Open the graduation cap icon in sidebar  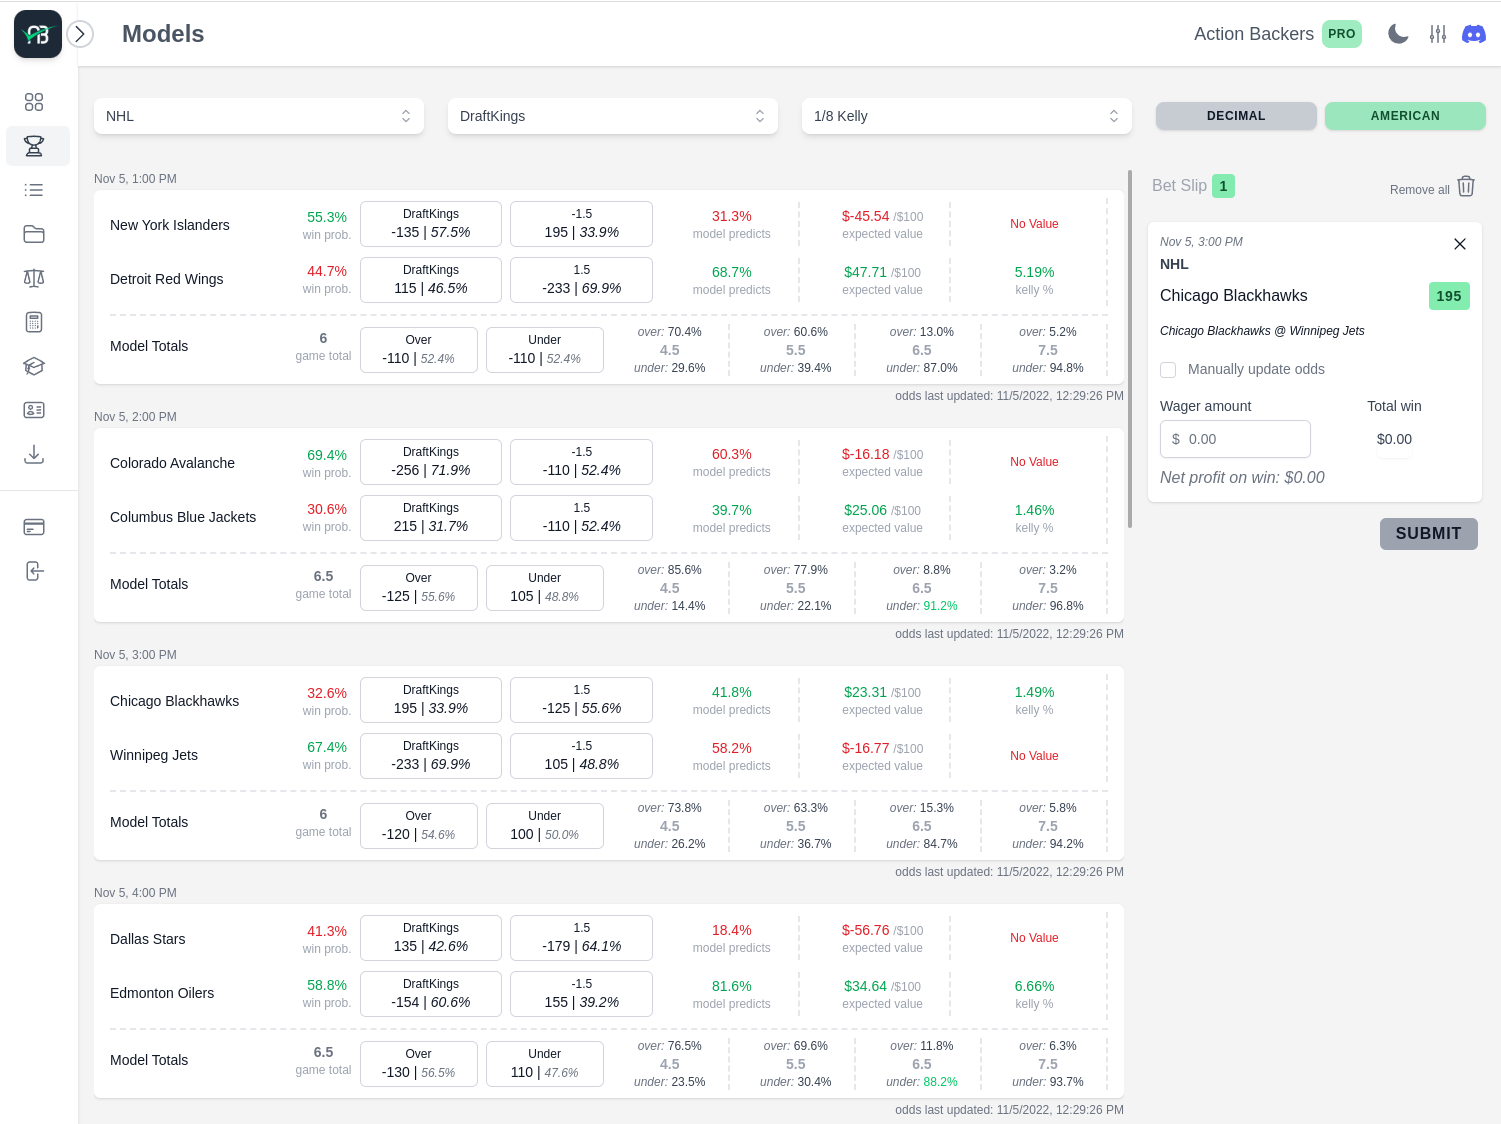click(34, 366)
